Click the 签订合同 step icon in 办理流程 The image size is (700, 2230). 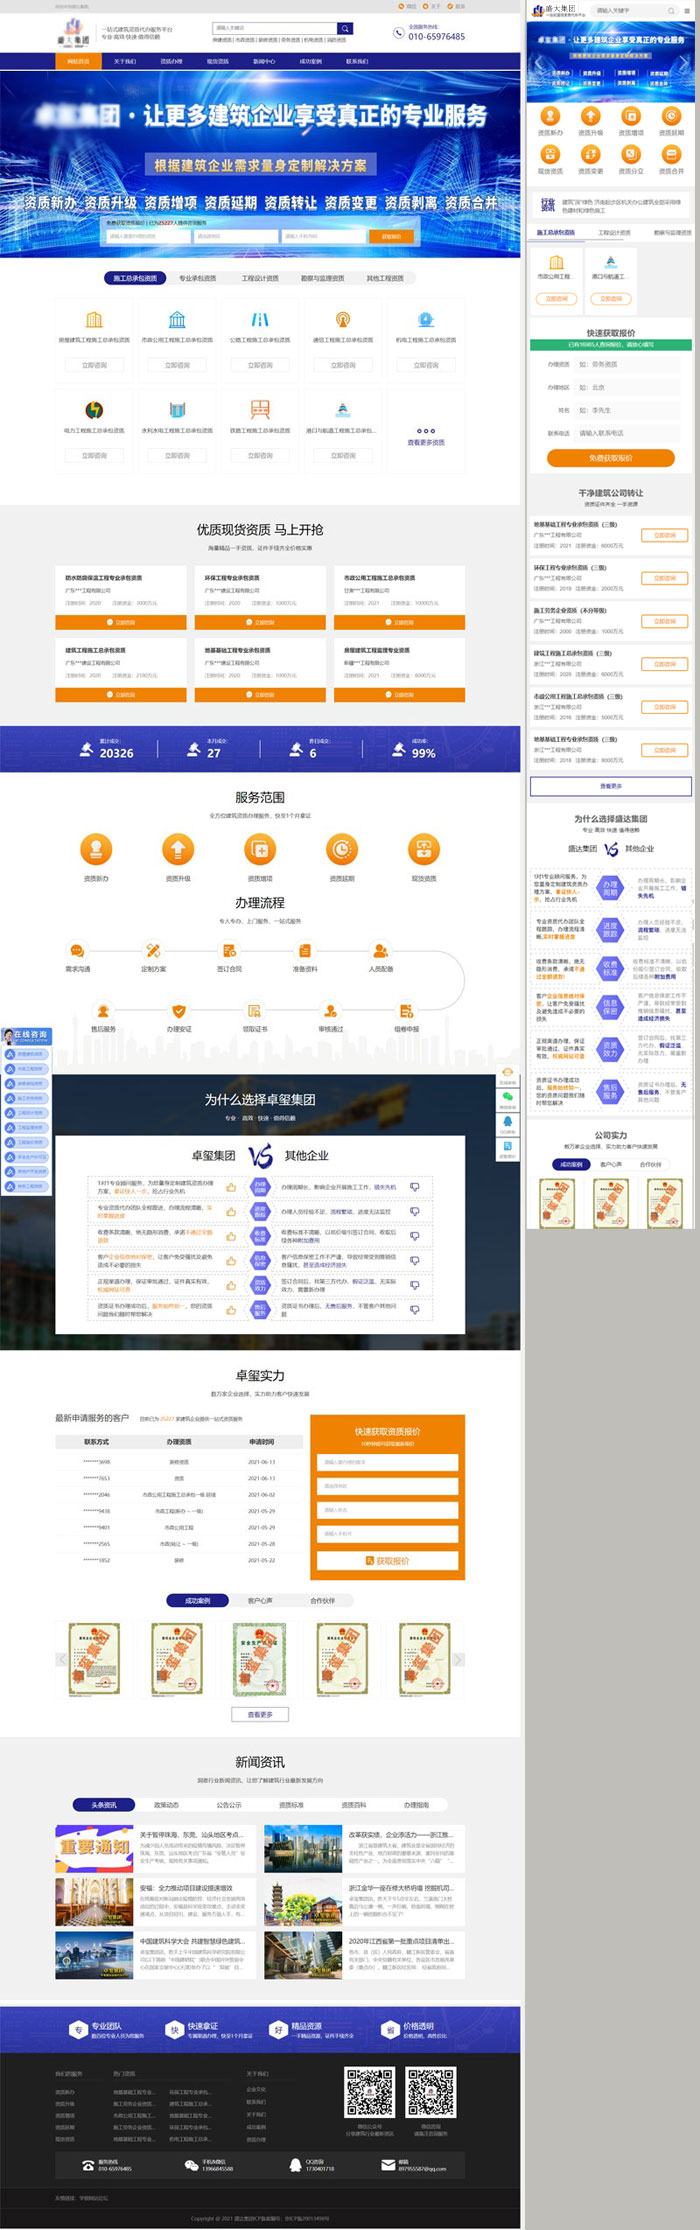pos(229,951)
